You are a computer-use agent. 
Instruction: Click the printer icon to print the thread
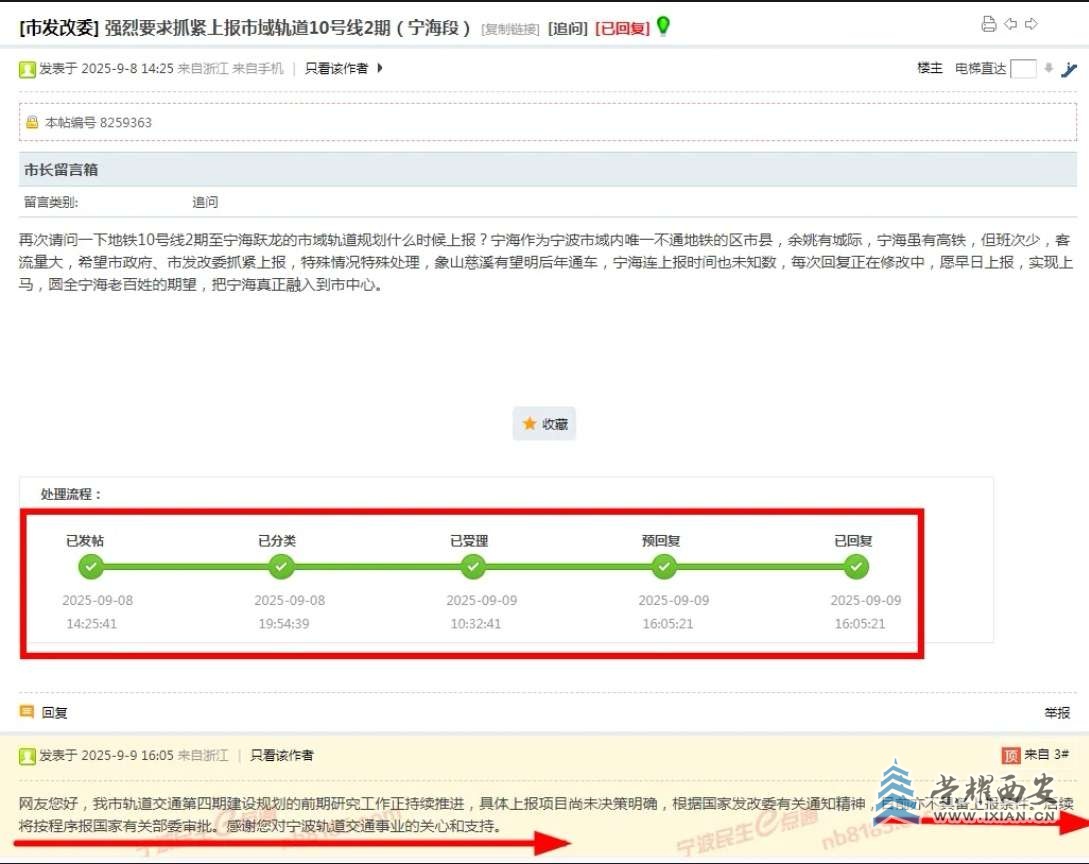tap(989, 23)
